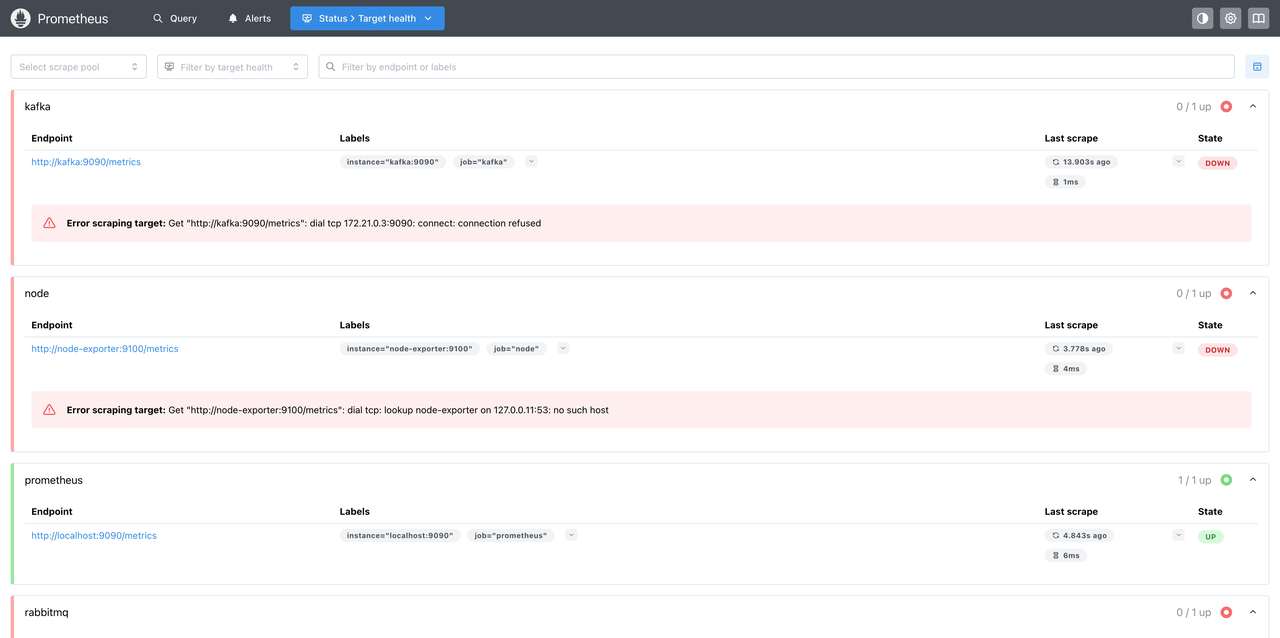Image resolution: width=1280 pixels, height=638 pixels.
Task: Collapse the rabbitmq pool panel
Action: click(x=1253, y=612)
